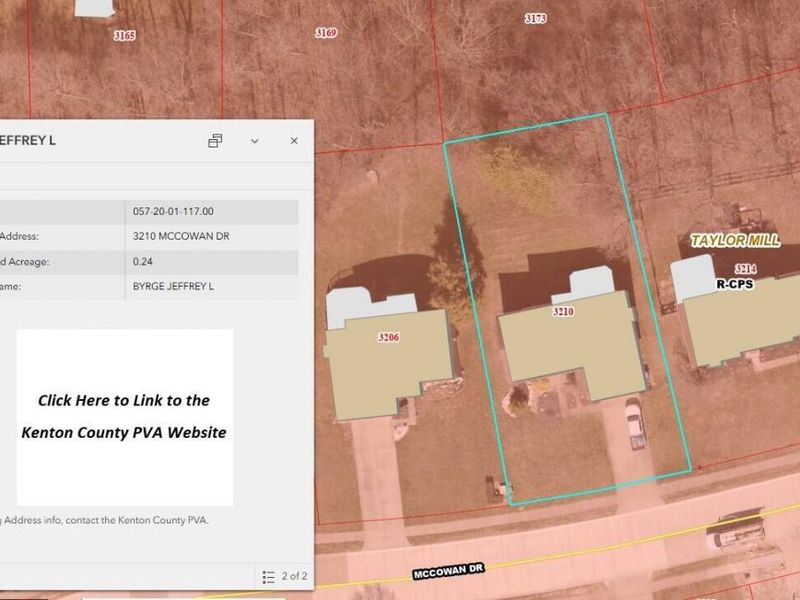The width and height of the screenshot is (800, 600).
Task: Click the popup title header text
Action: click(x=28, y=141)
